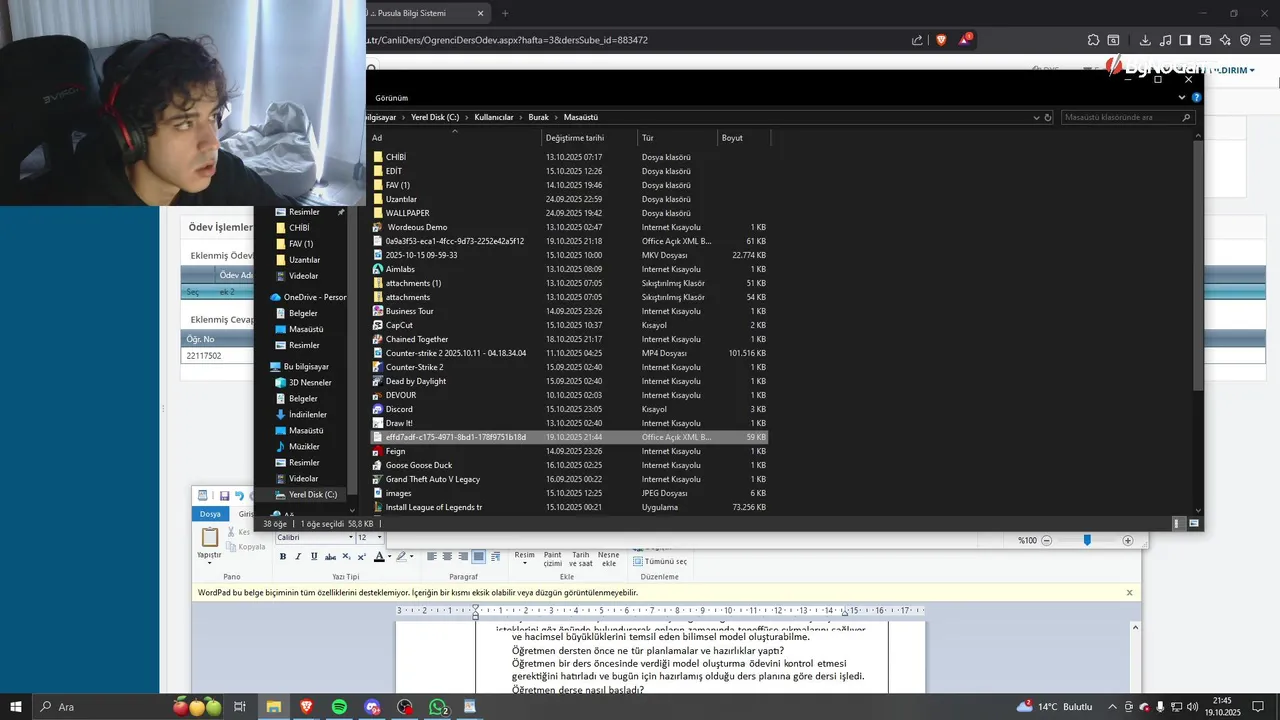The width and height of the screenshot is (1280, 720).
Task: Open WhatsApp from the taskbar
Action: pos(437,707)
